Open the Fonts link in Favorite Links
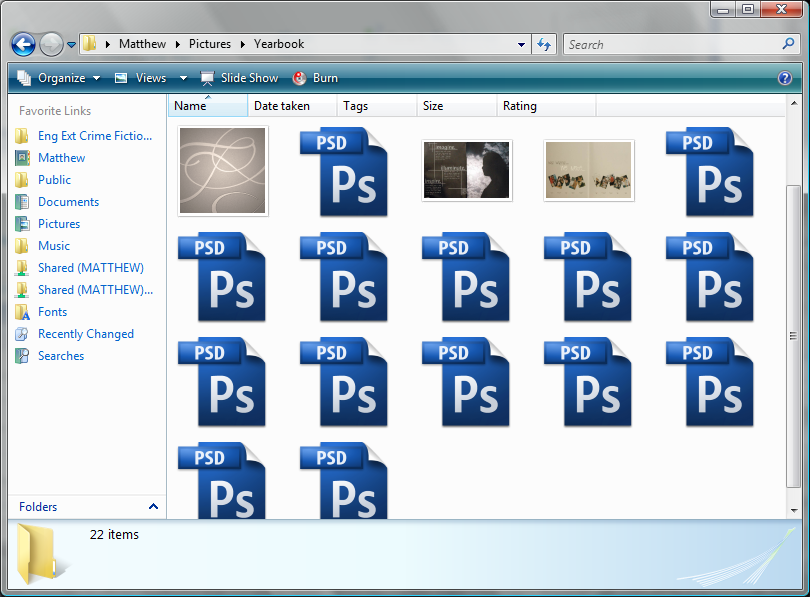Screen dimensions: 810x597 [x=52, y=312]
